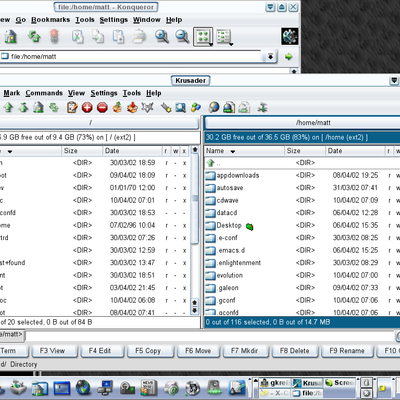
Task: Open the Go menu in Konqueror
Action: [x=21, y=20]
